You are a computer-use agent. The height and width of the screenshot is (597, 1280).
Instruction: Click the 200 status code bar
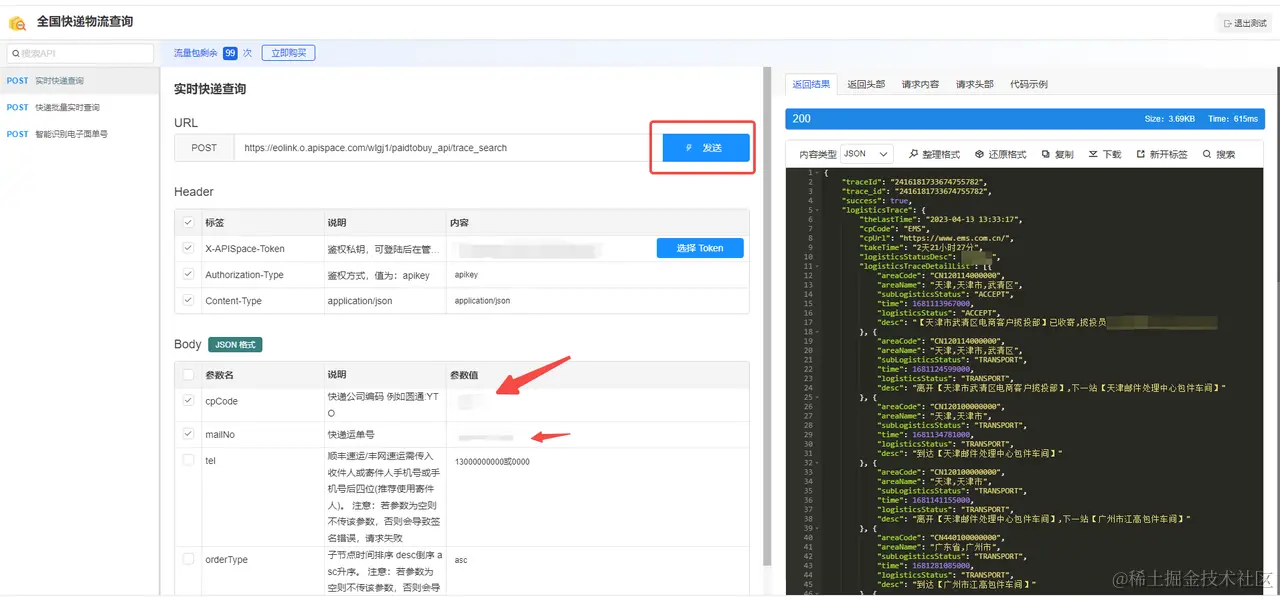[1025, 118]
